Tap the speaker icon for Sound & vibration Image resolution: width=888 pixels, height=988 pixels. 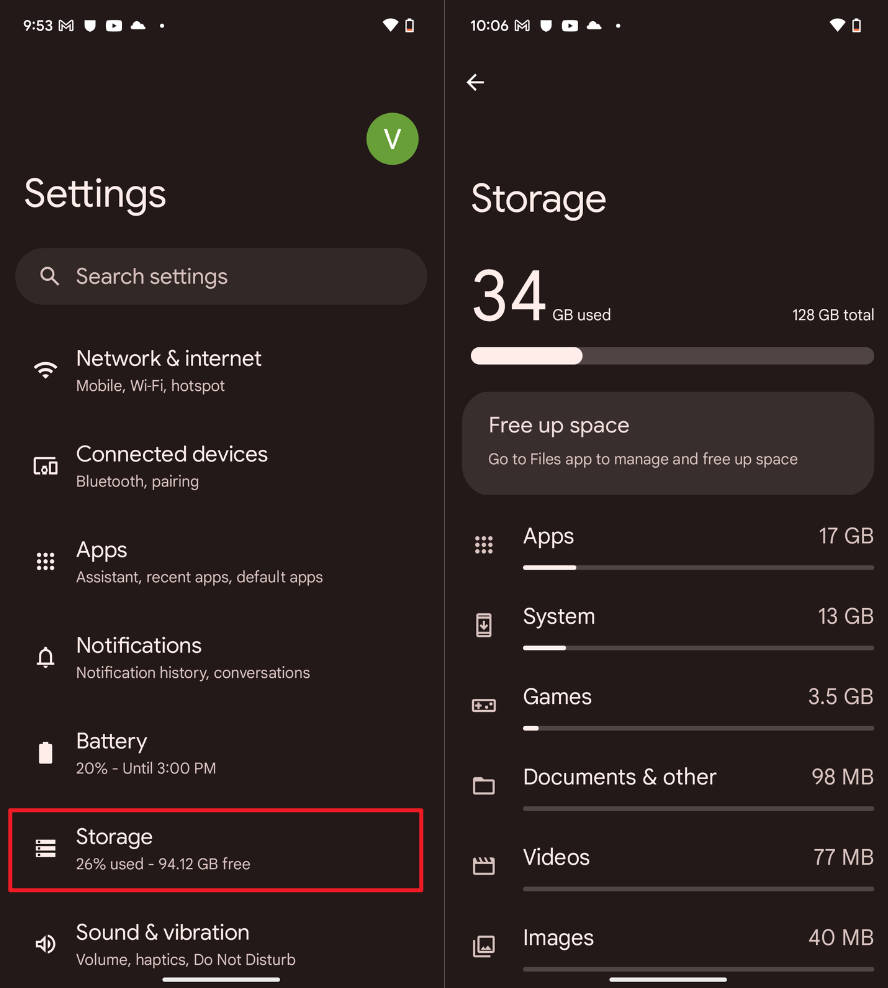(x=45, y=944)
